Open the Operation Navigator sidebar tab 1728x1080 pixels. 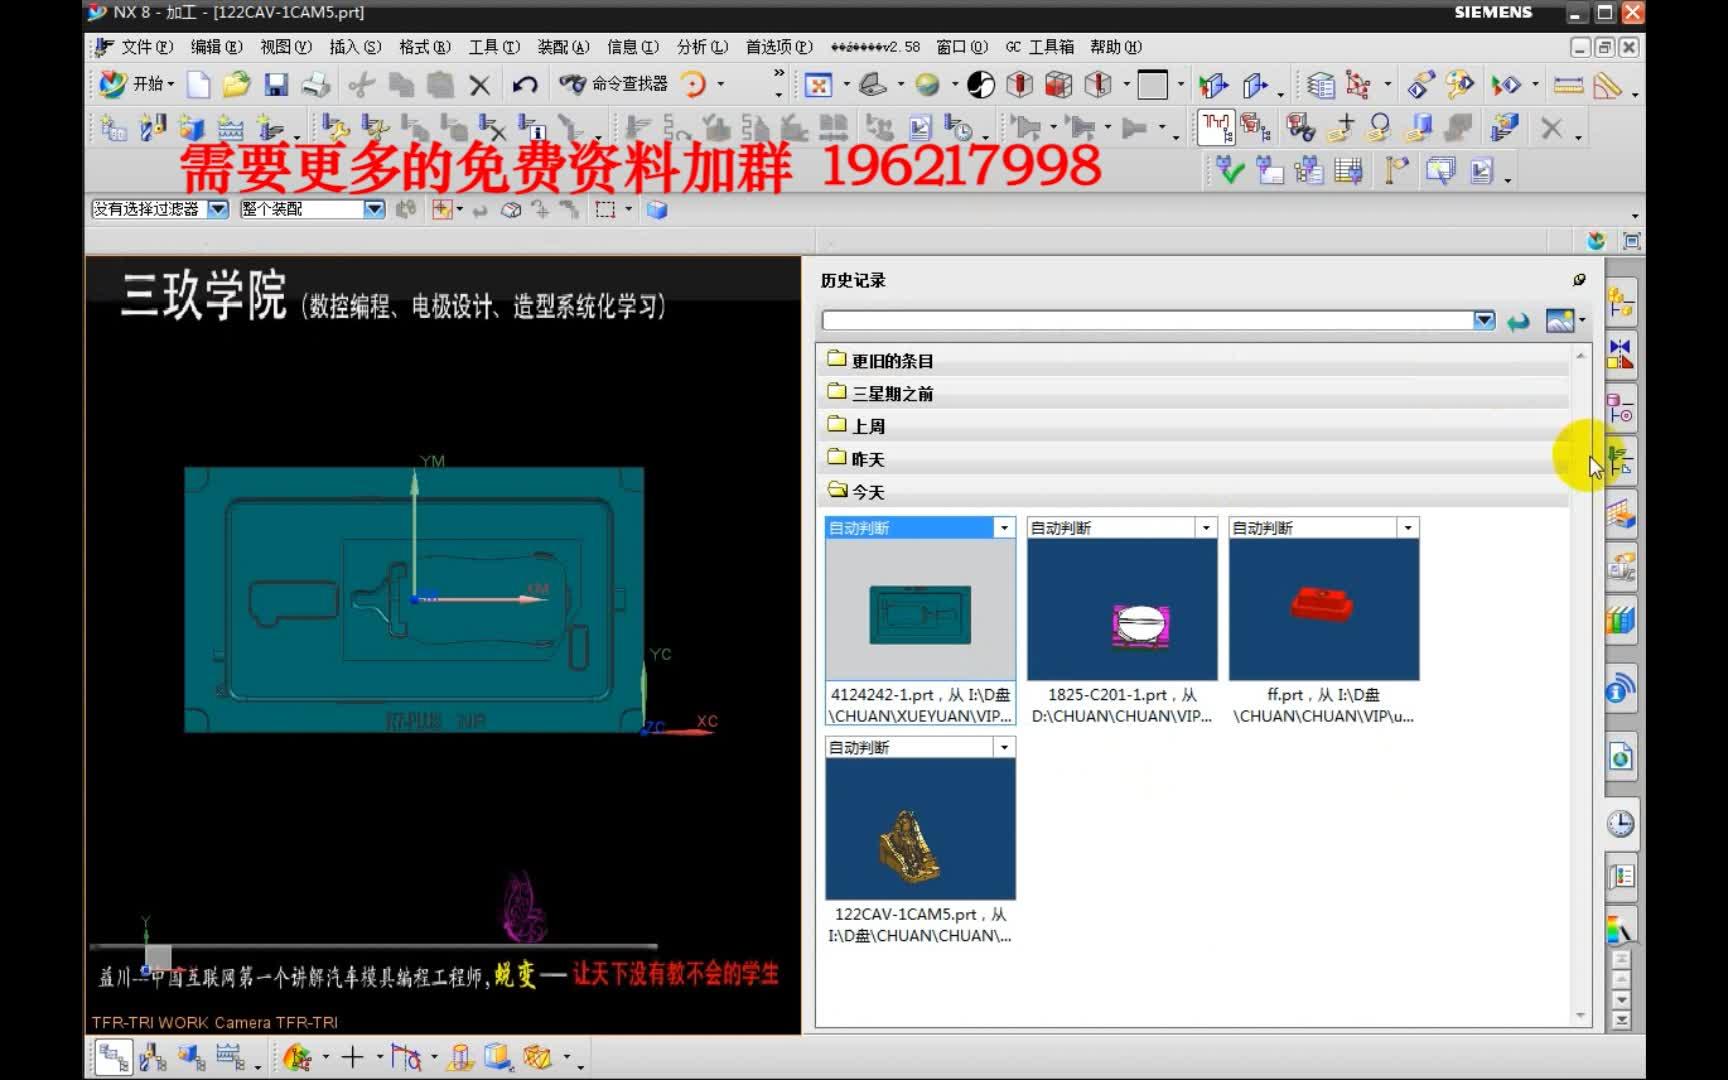pyautogui.click(x=1620, y=461)
